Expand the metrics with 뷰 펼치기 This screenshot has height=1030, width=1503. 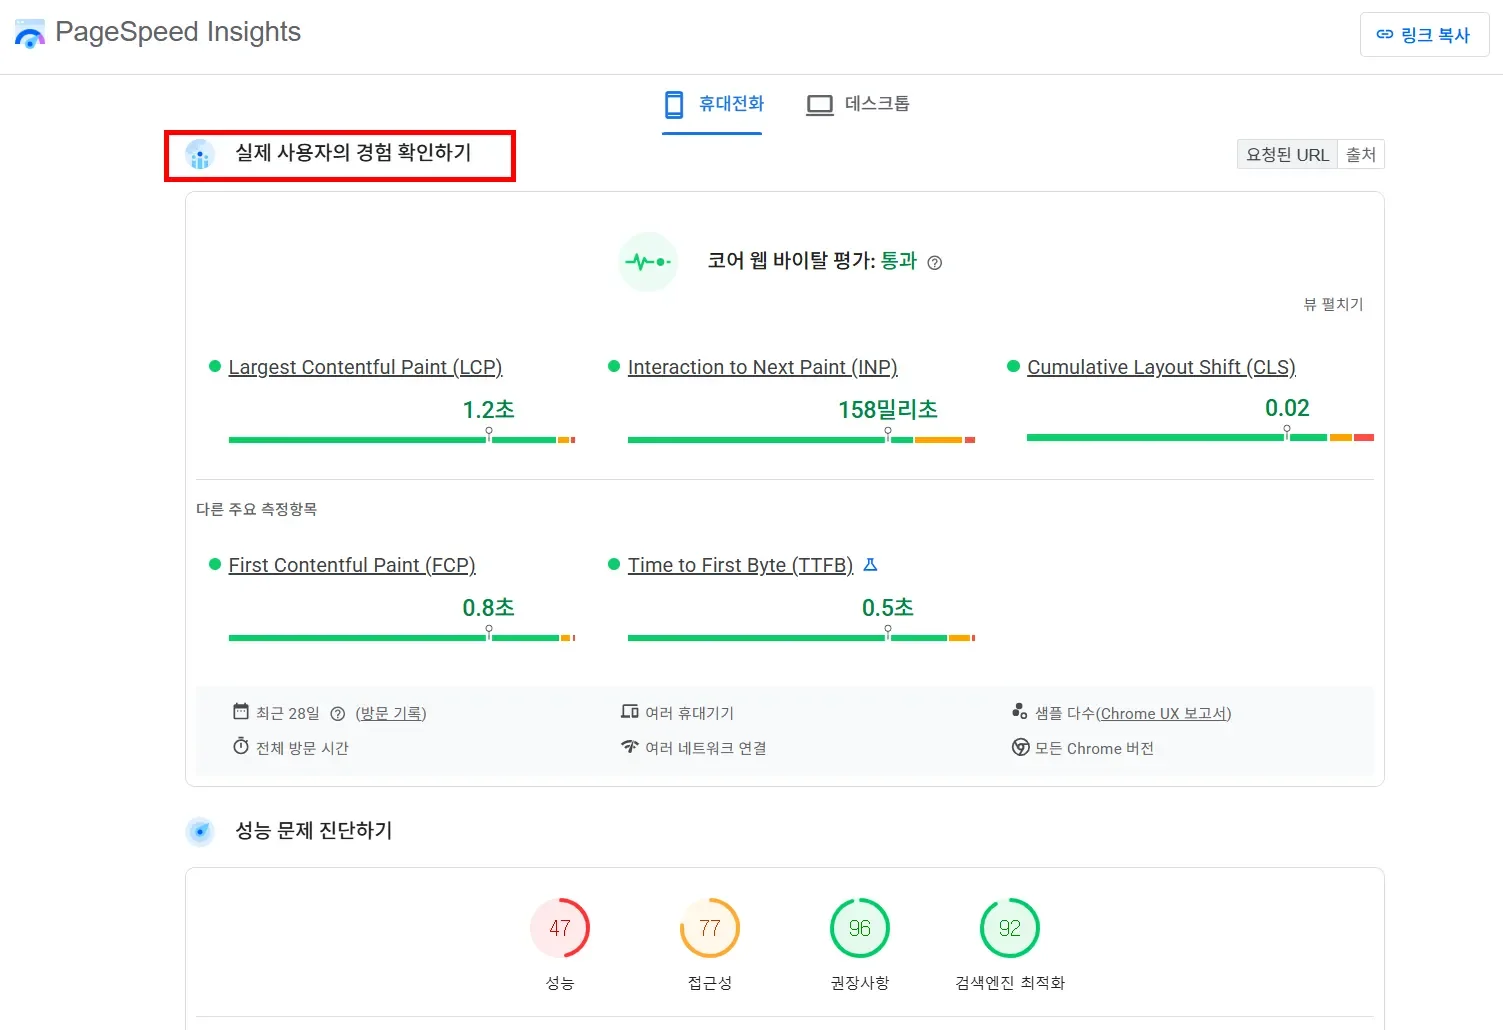(x=1334, y=304)
